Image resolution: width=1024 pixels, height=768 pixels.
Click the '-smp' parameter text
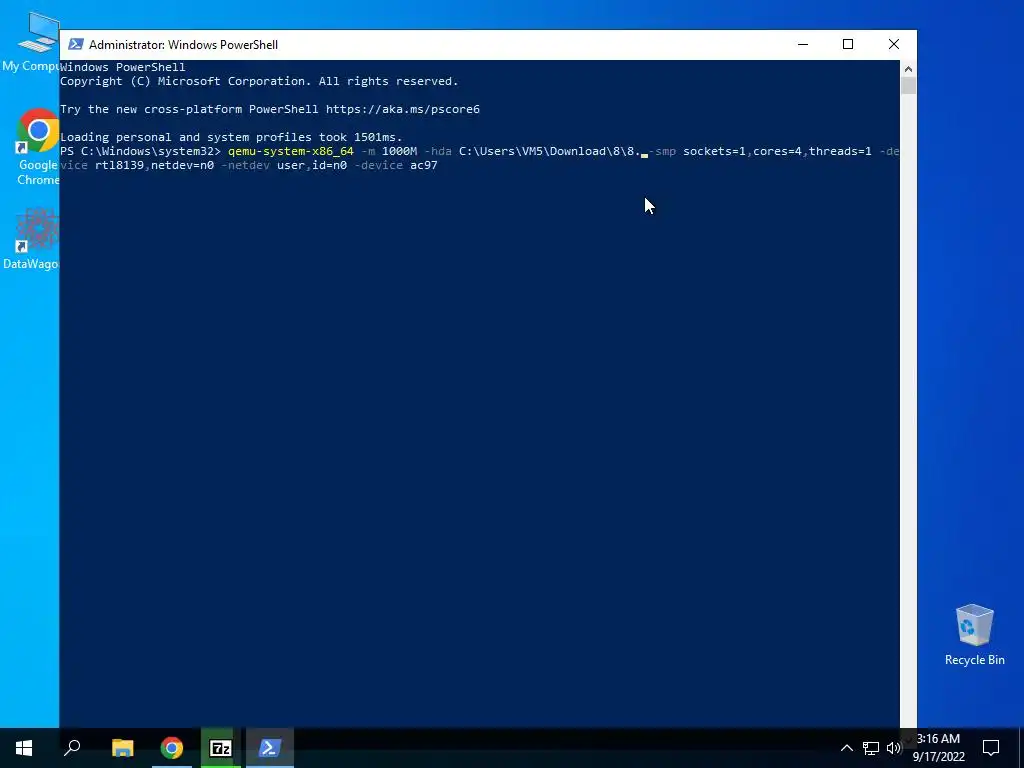662,152
